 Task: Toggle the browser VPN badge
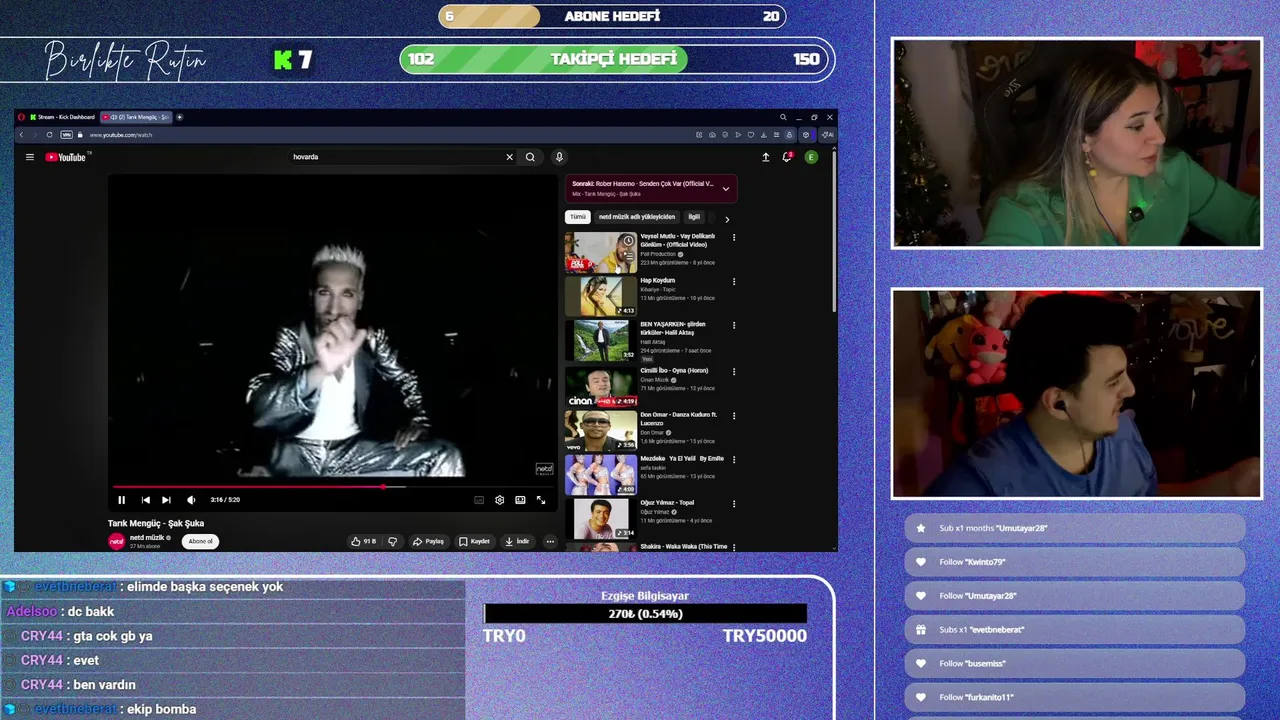click(67, 135)
